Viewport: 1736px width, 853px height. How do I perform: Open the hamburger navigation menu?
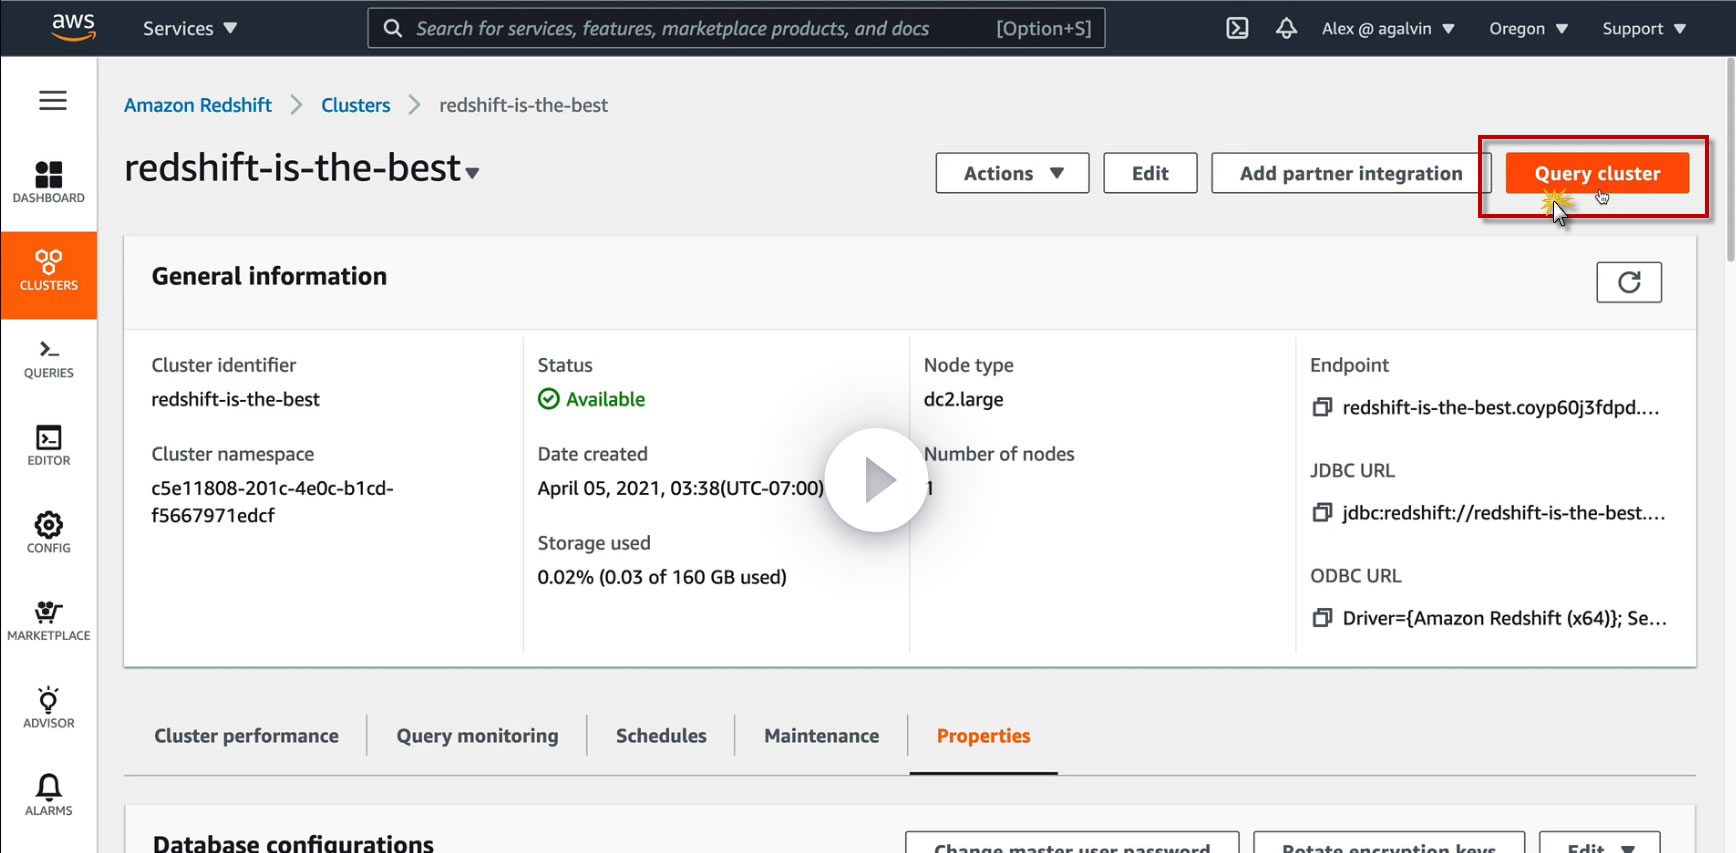coord(53,101)
